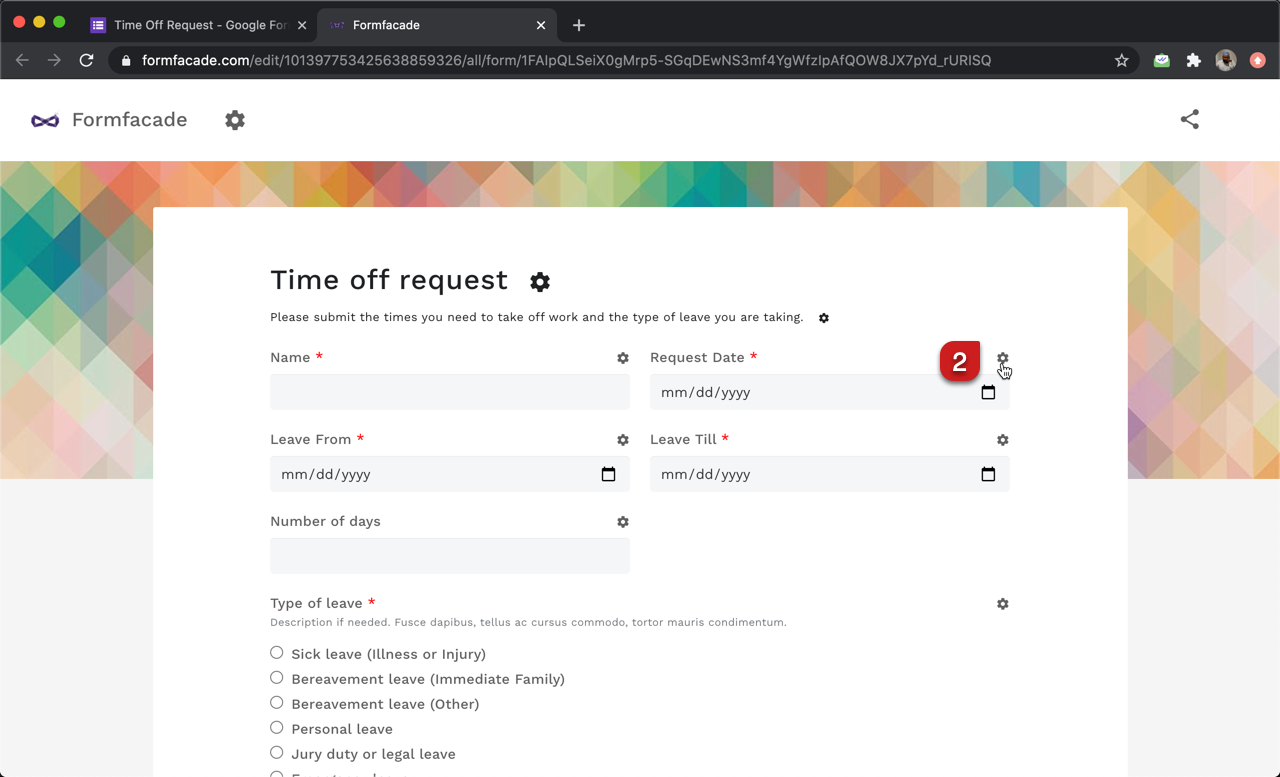Open the Leave From field settings gear
The width and height of the screenshot is (1280, 777).
(623, 440)
